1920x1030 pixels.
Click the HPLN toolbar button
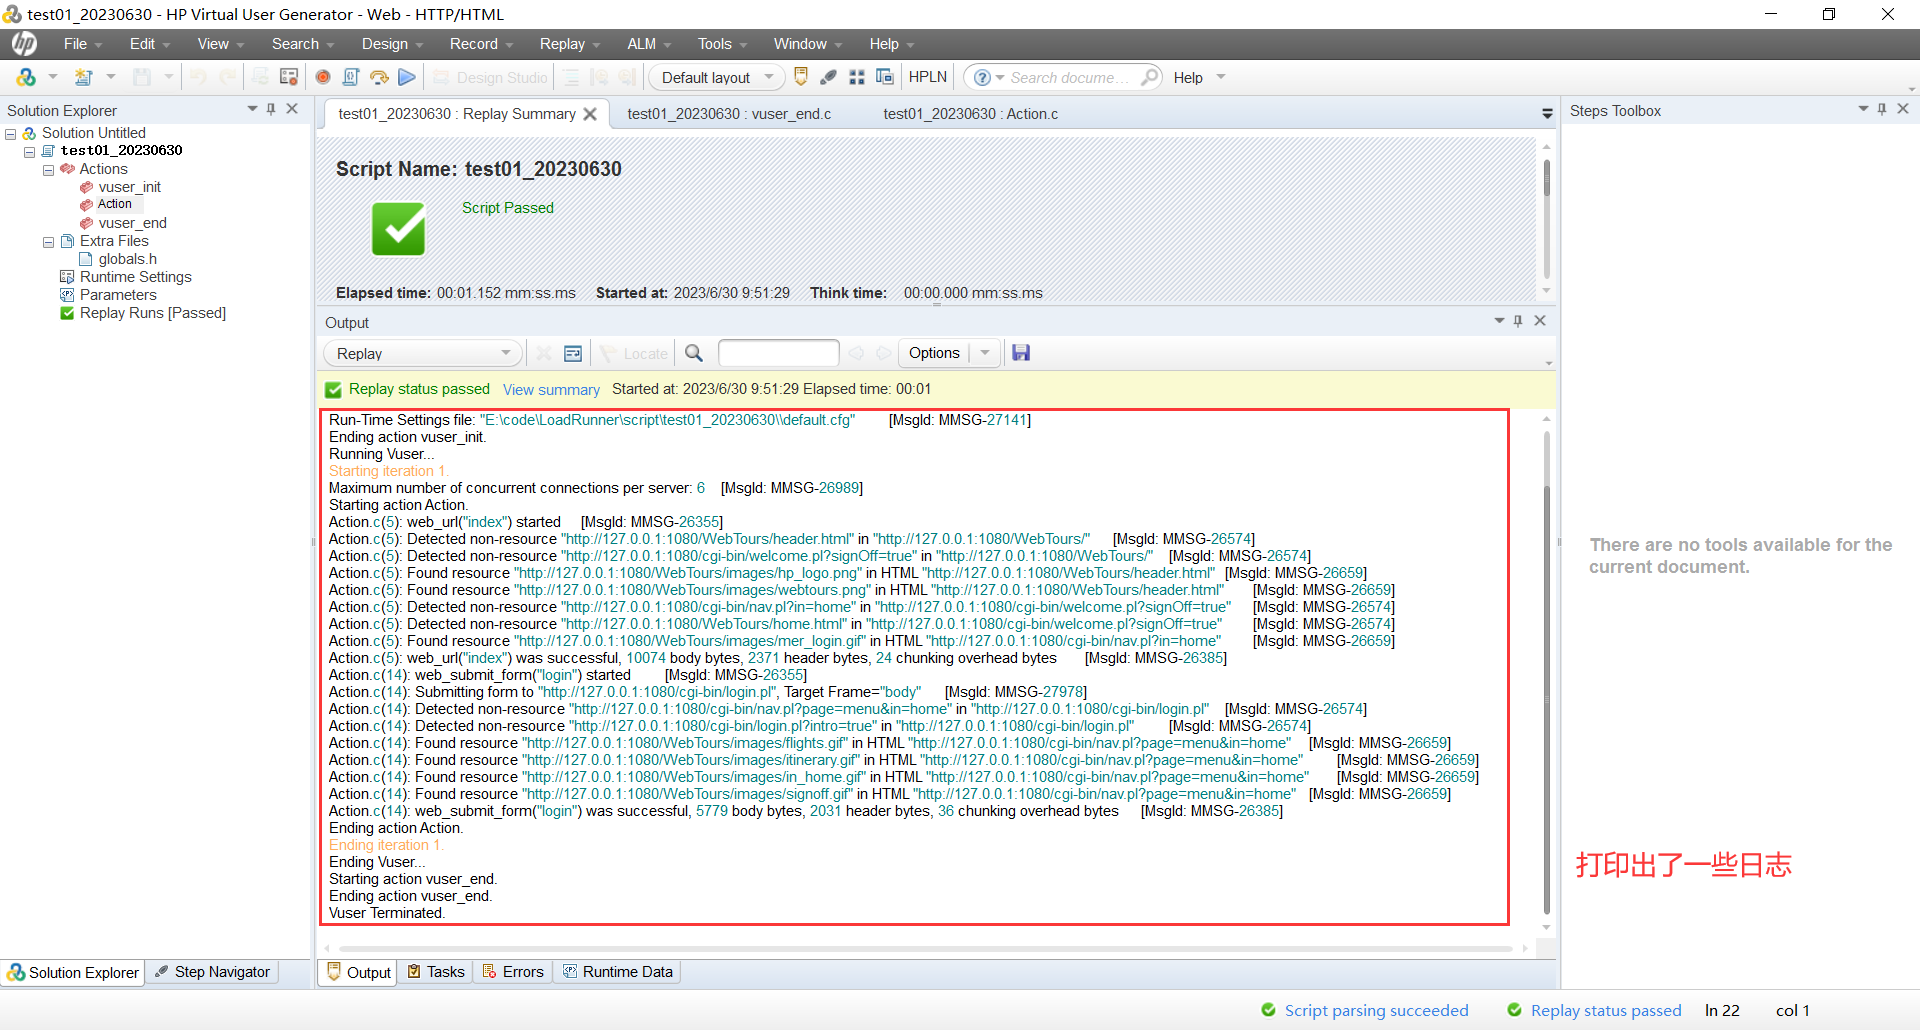927,77
